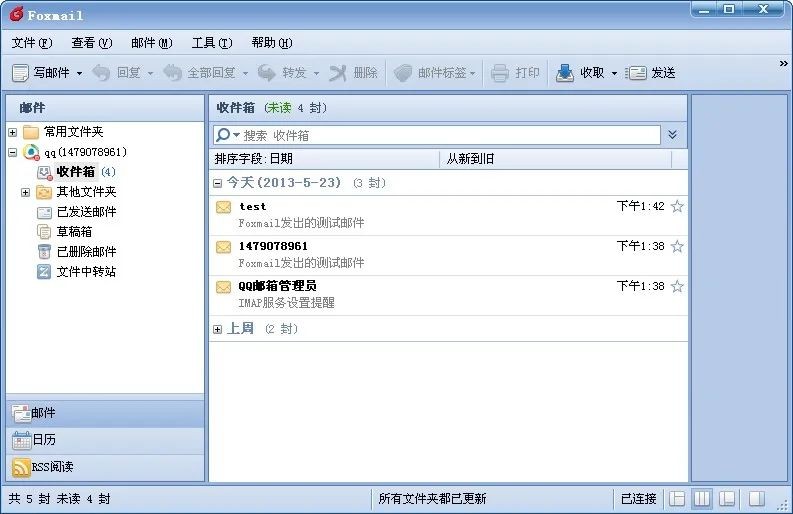Open the 查看 menu
Screen dimensions: 793x514
click(x=91, y=43)
